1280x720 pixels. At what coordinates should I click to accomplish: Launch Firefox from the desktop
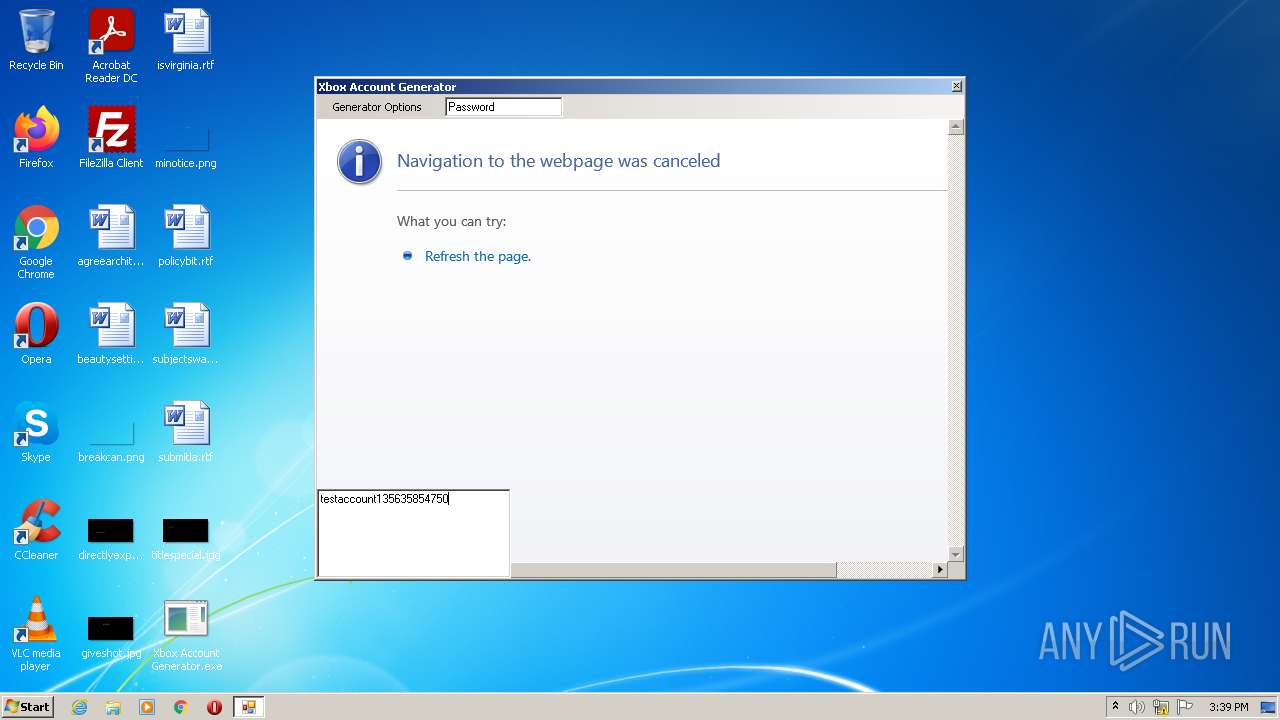click(36, 138)
